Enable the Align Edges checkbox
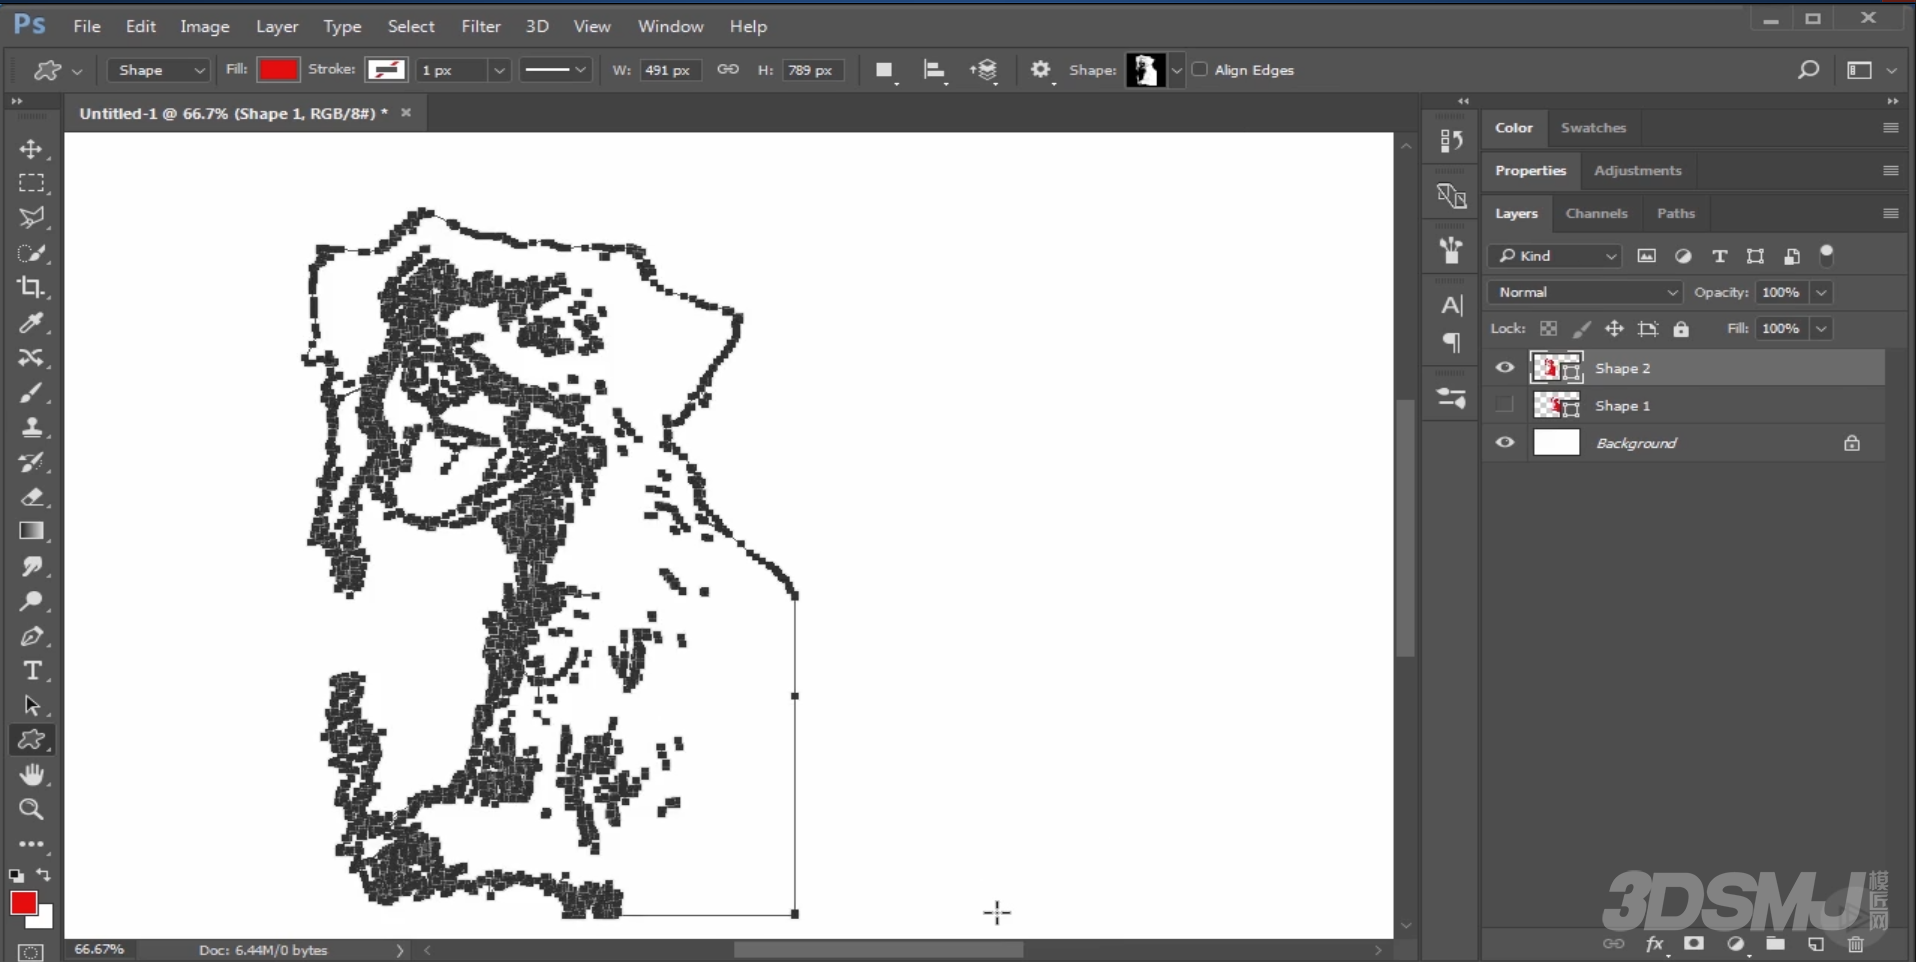The width and height of the screenshot is (1916, 962). 1200,70
